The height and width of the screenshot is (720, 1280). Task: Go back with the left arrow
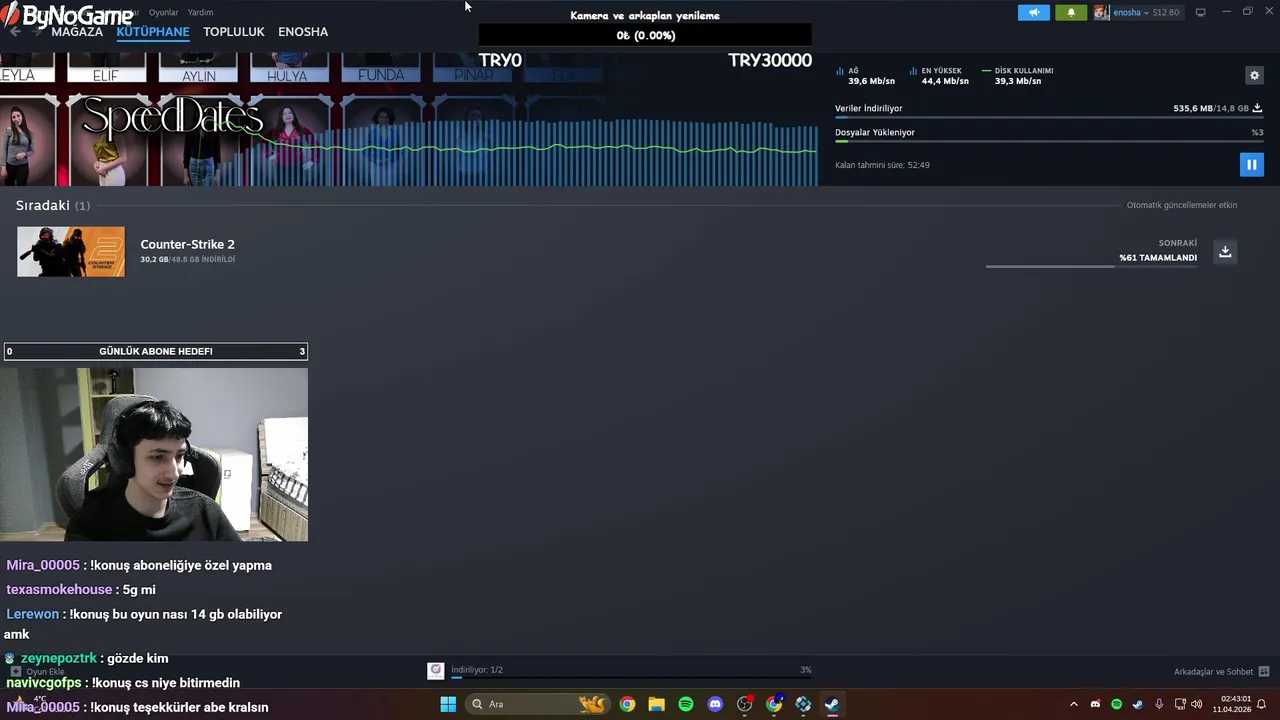14,32
